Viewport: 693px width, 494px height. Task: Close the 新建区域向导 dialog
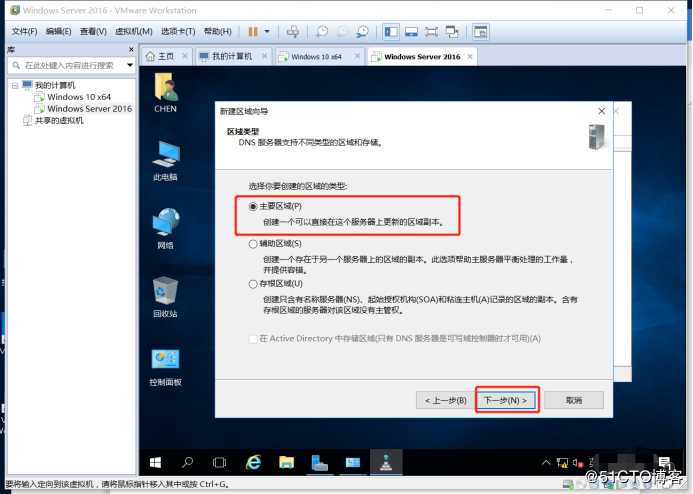pos(602,111)
